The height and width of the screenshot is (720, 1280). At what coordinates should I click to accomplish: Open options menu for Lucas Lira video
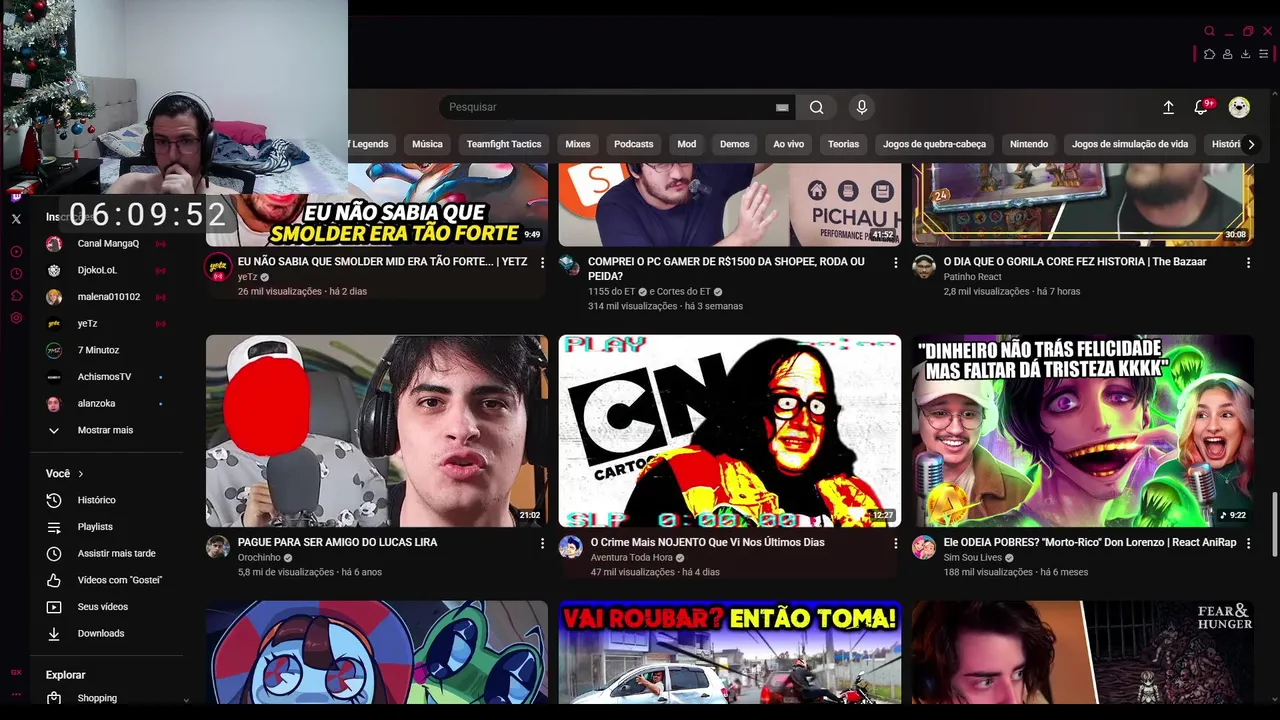pos(542,543)
